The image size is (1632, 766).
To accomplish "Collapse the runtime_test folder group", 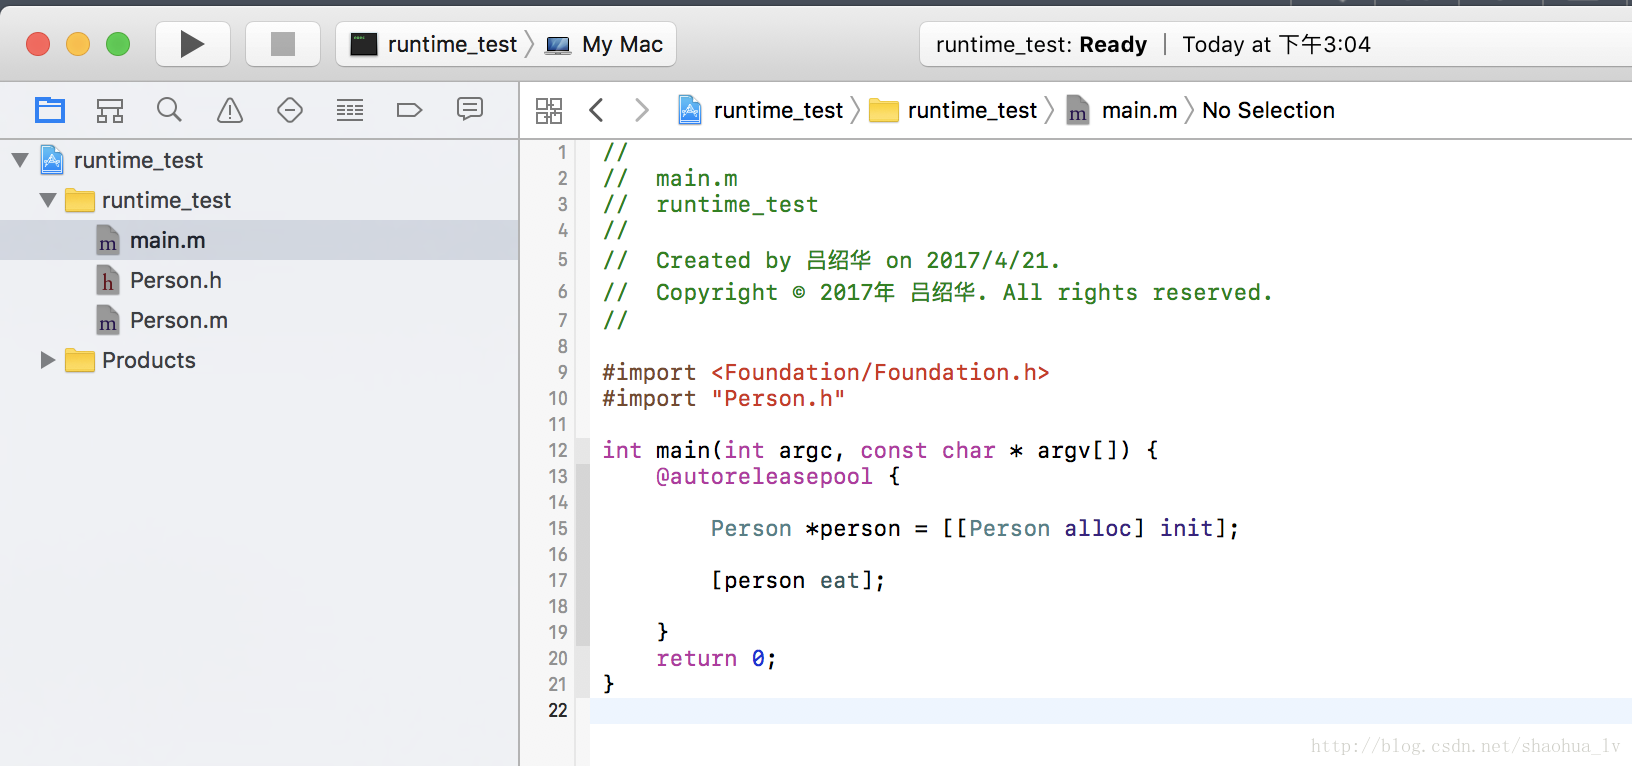I will [48, 200].
